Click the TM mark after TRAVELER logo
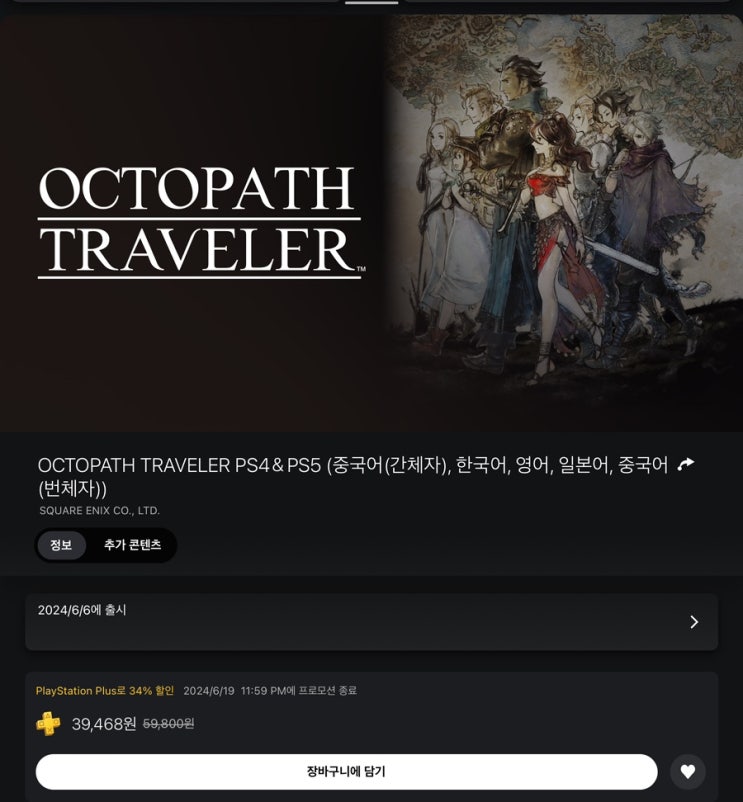The height and width of the screenshot is (802, 743). click(361, 269)
